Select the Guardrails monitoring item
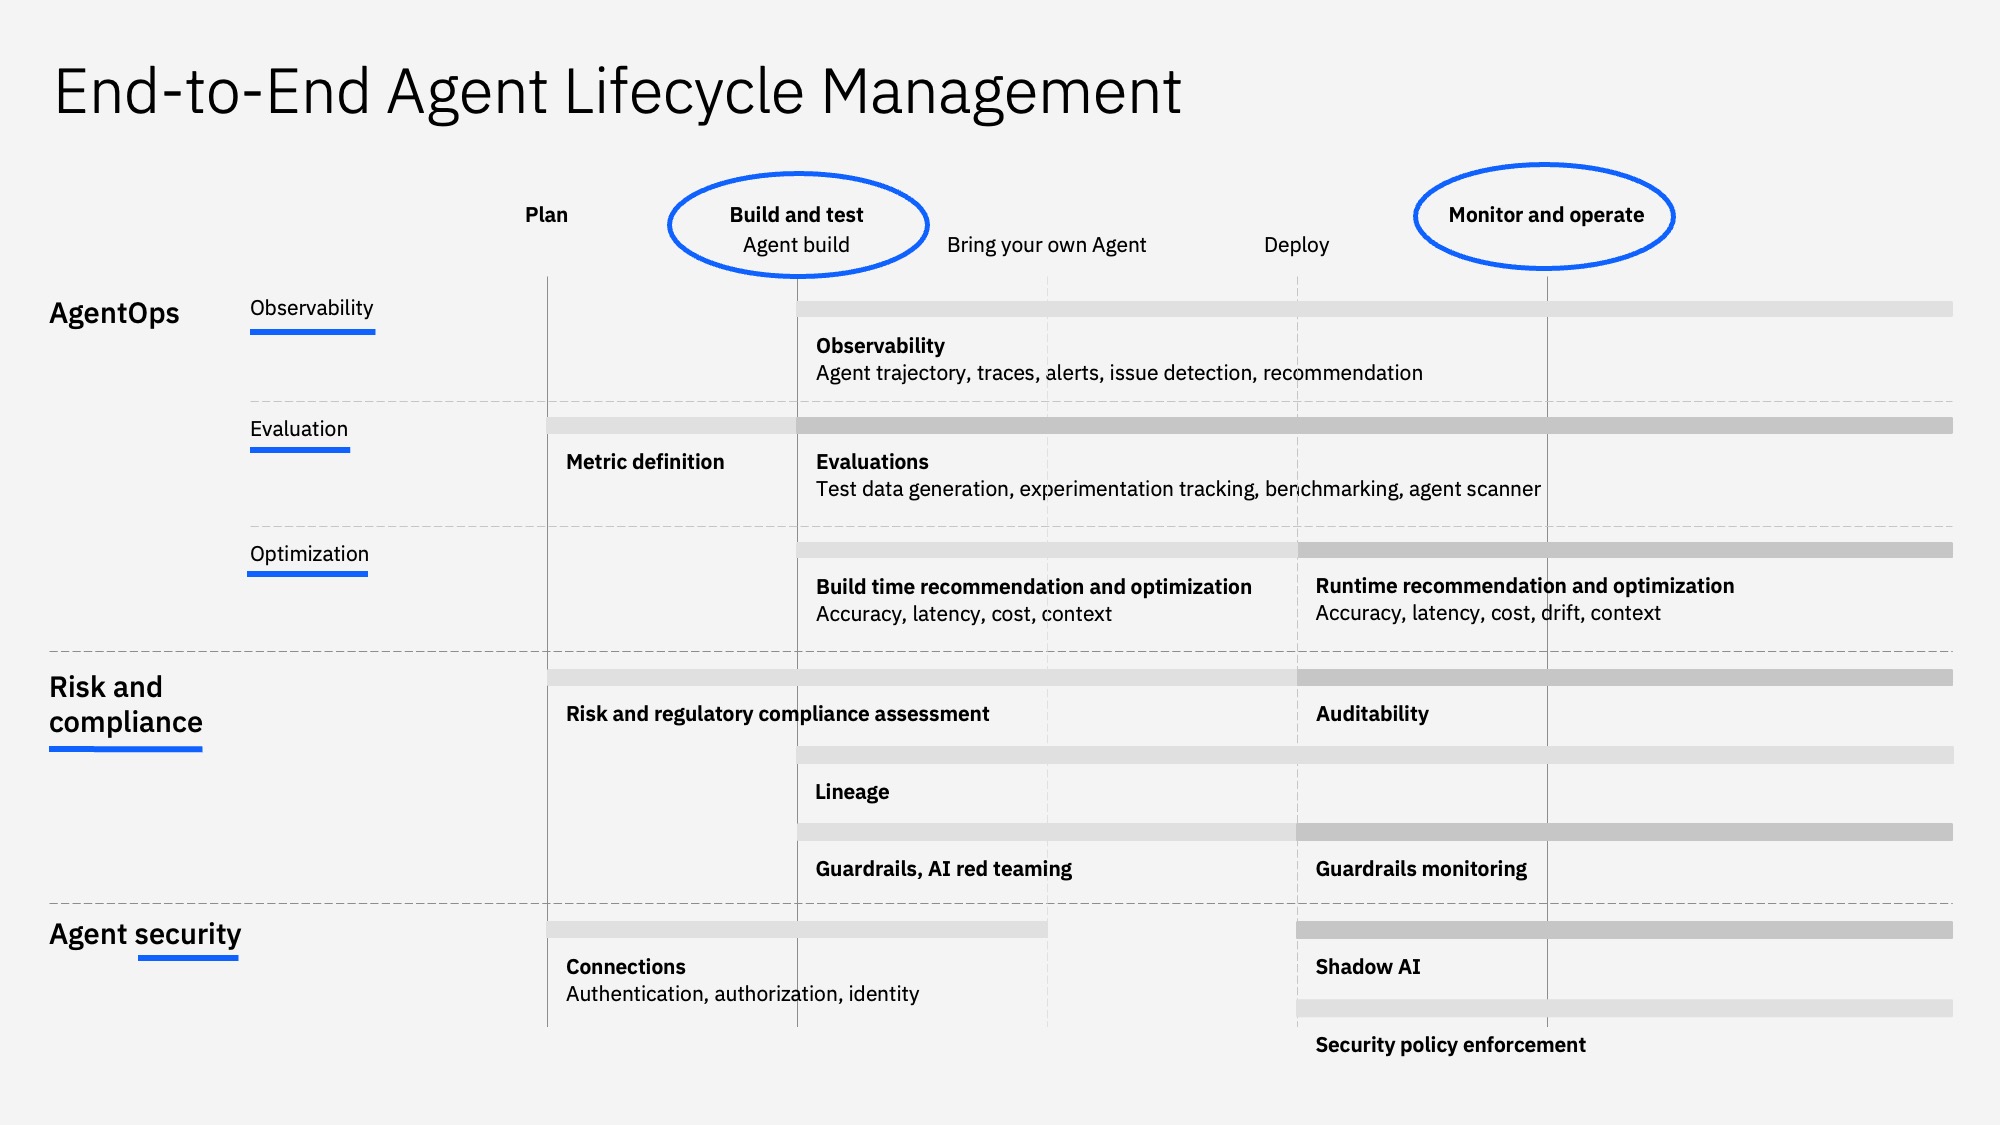This screenshot has height=1125, width=2000. (x=1420, y=869)
